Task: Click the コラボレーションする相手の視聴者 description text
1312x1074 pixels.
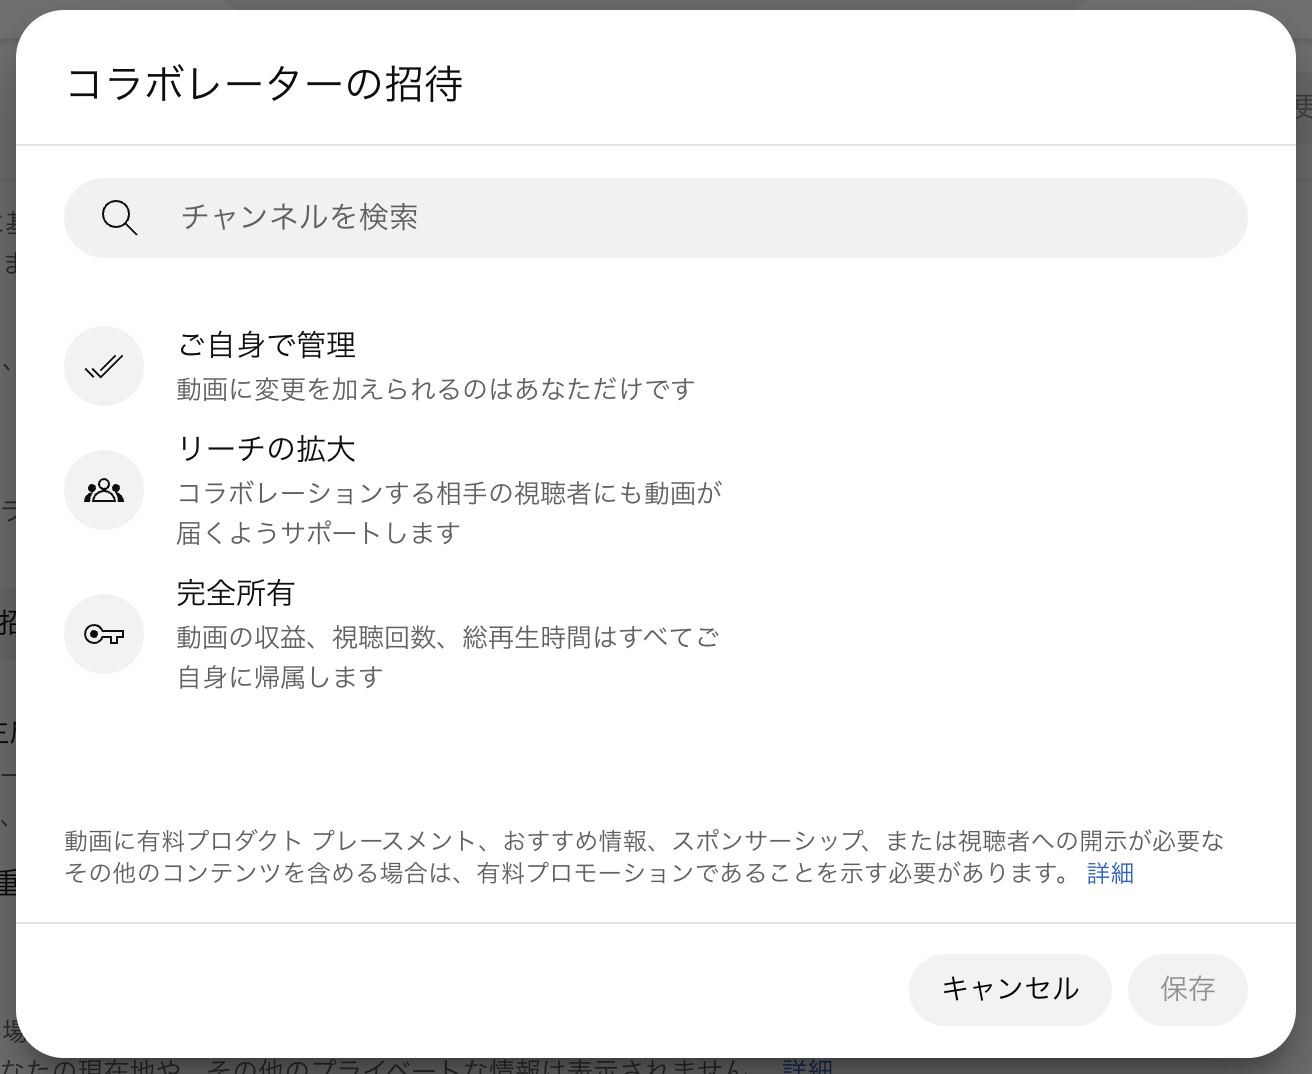Action: pyautogui.click(x=449, y=493)
